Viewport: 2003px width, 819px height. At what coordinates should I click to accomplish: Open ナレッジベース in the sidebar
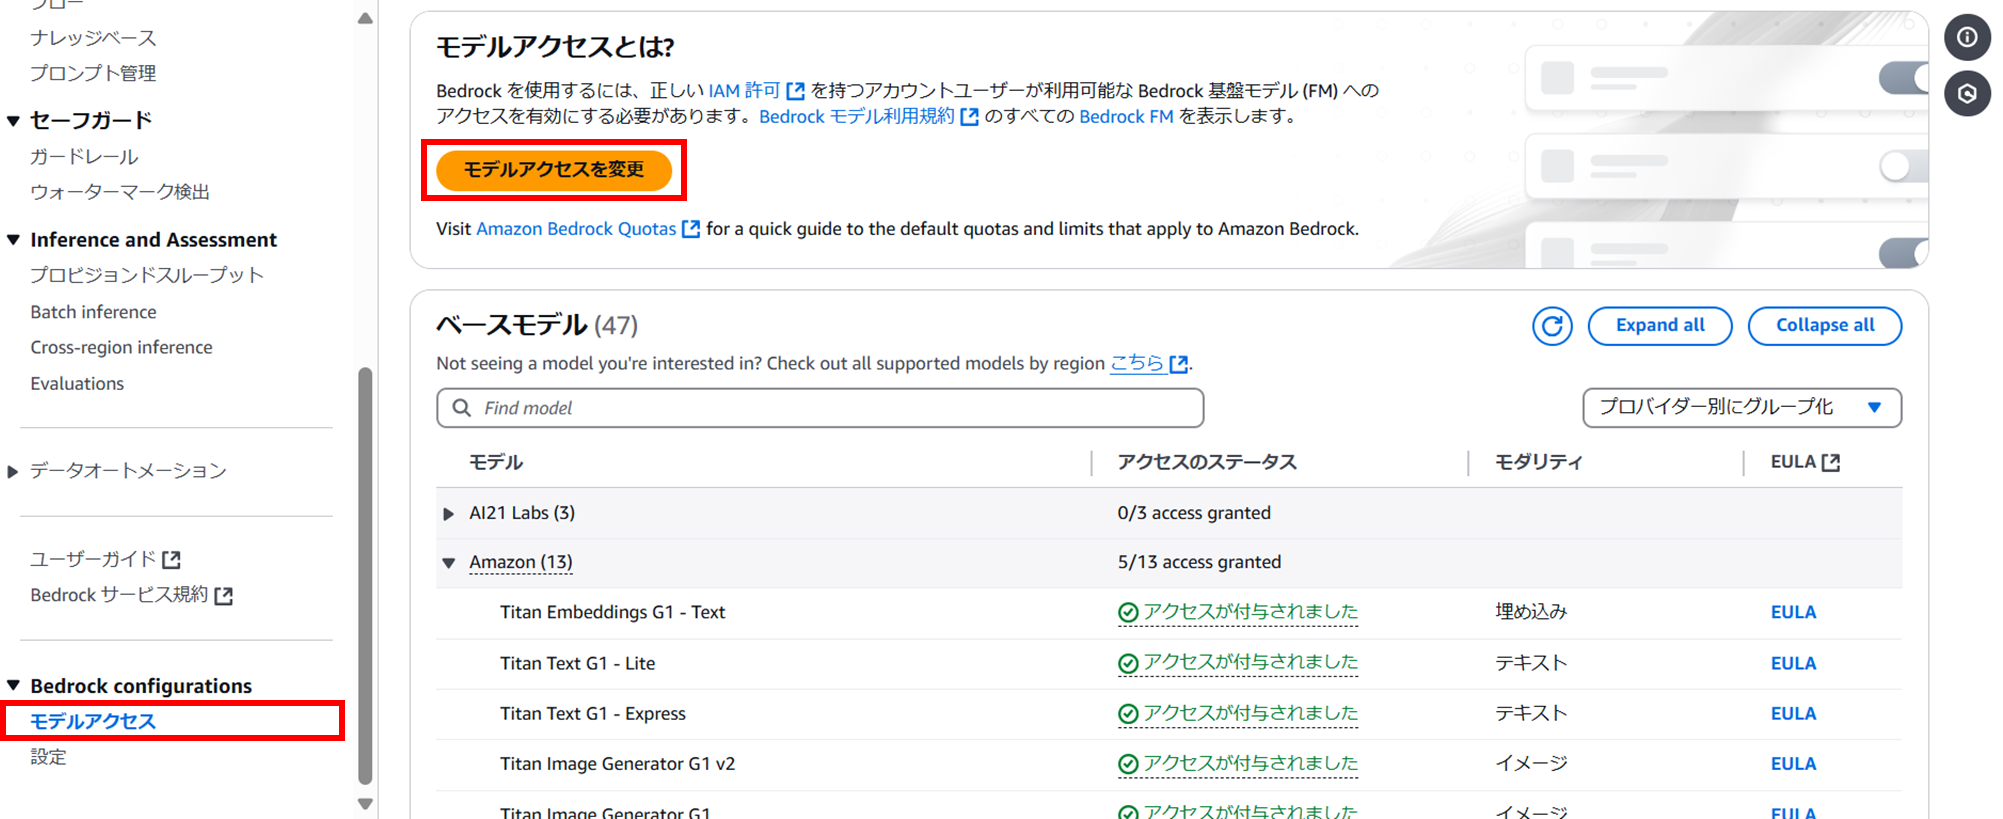tap(93, 38)
